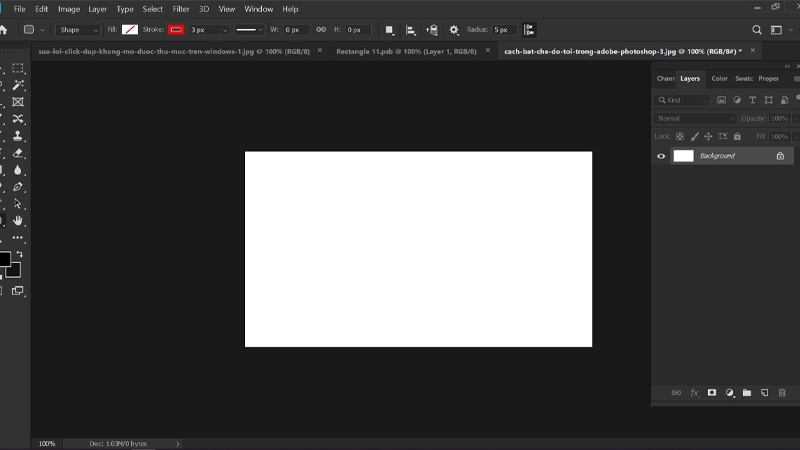800x450 pixels.
Task: Click the red Stroke color swatch
Action: (x=176, y=30)
